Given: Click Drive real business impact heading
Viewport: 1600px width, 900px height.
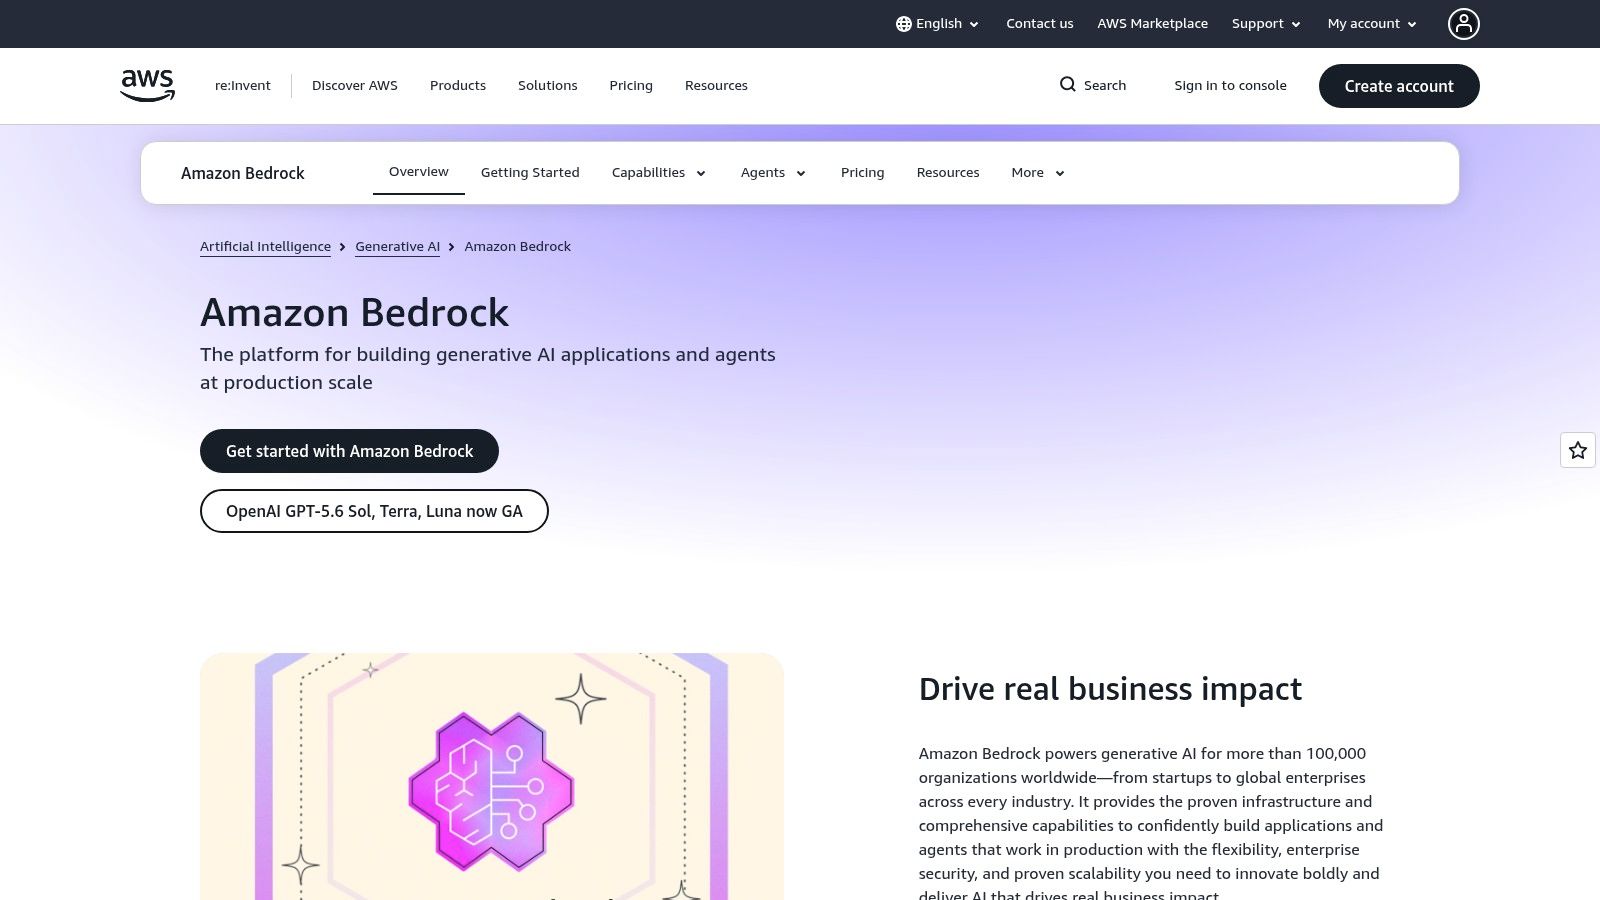Looking at the screenshot, I should pyautogui.click(x=1110, y=689).
